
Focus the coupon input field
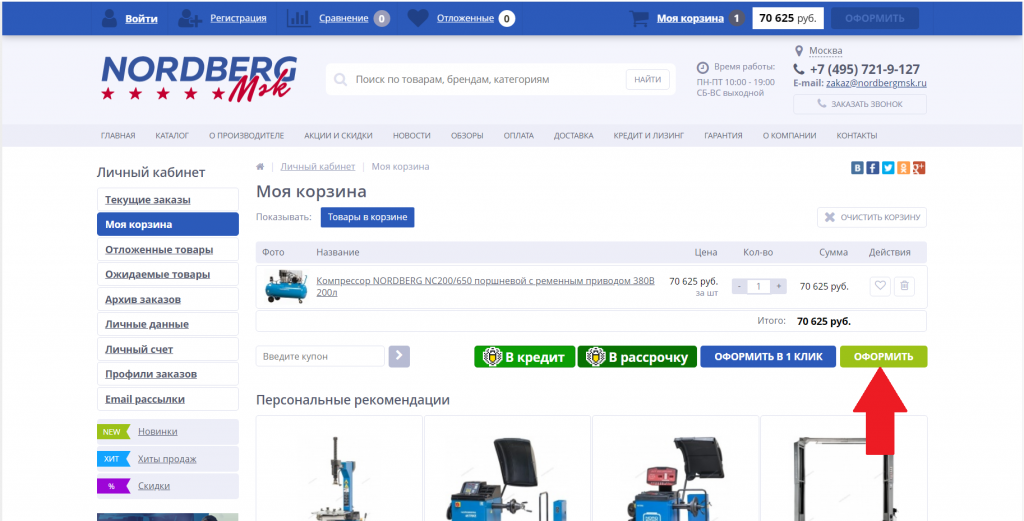click(x=320, y=356)
